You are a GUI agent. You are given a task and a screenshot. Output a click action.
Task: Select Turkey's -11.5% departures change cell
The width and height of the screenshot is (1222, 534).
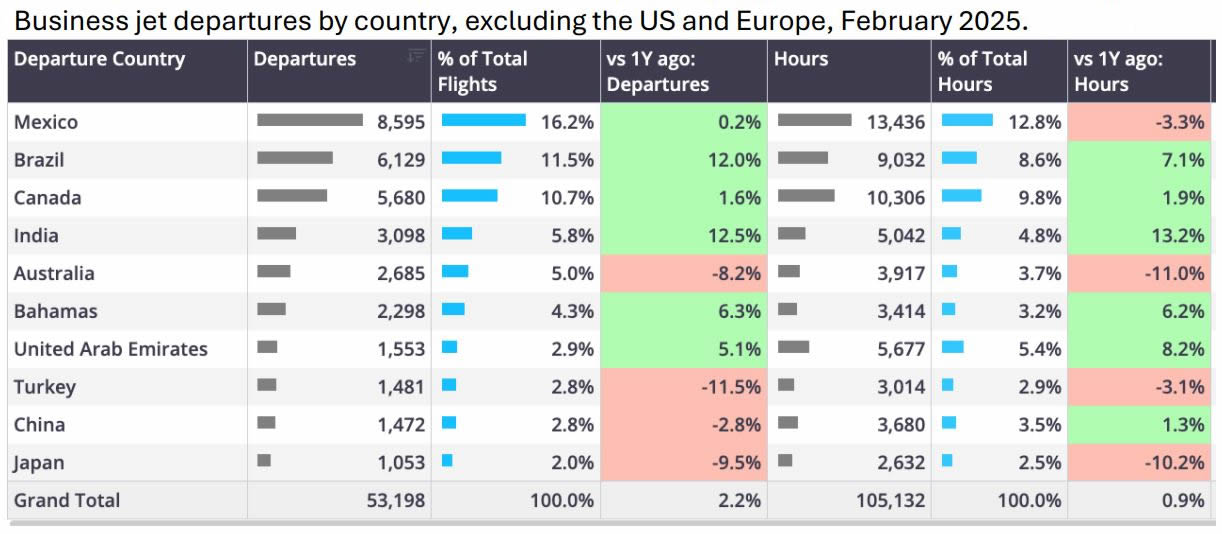(684, 387)
